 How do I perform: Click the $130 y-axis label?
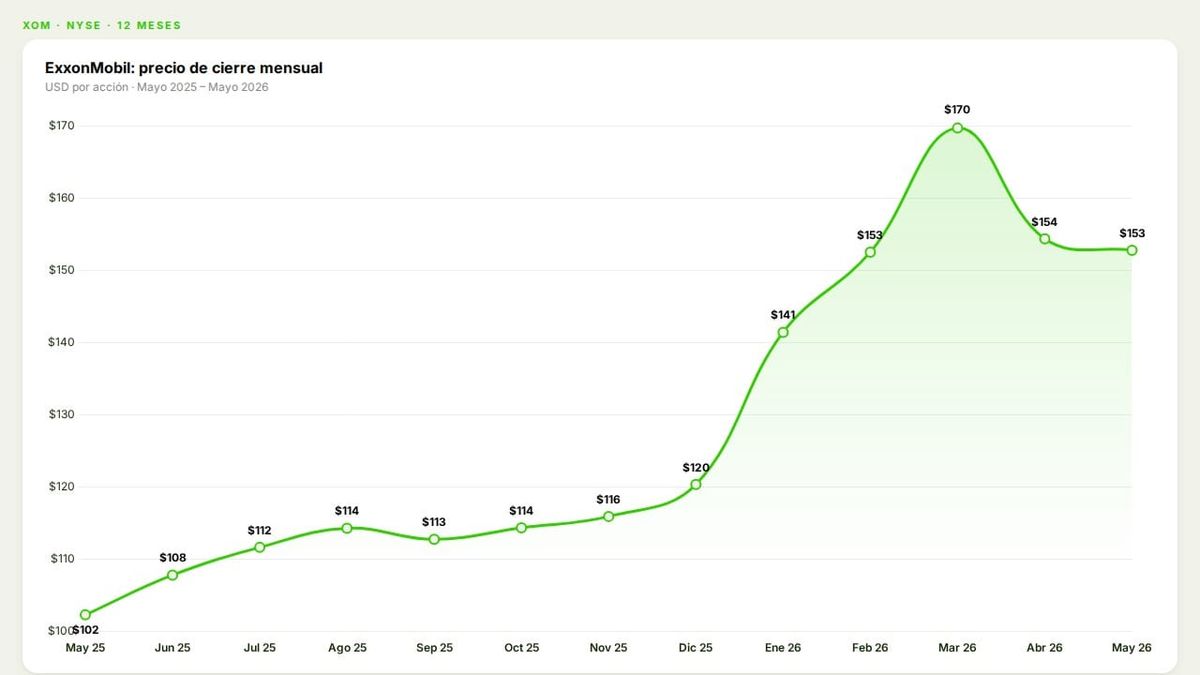tap(61, 414)
